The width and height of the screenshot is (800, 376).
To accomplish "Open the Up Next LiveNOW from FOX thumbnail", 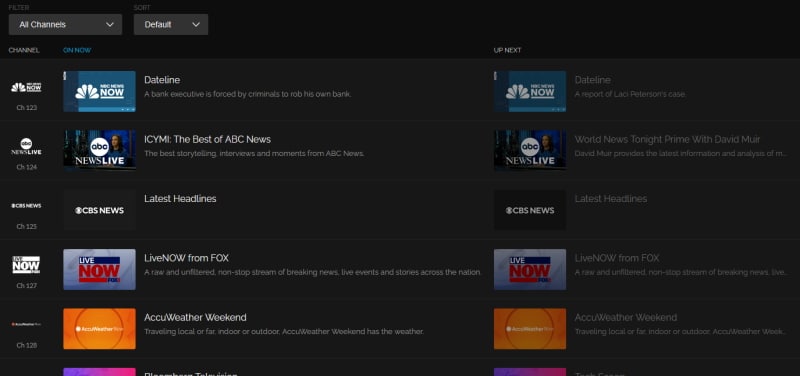I will tap(530, 269).
